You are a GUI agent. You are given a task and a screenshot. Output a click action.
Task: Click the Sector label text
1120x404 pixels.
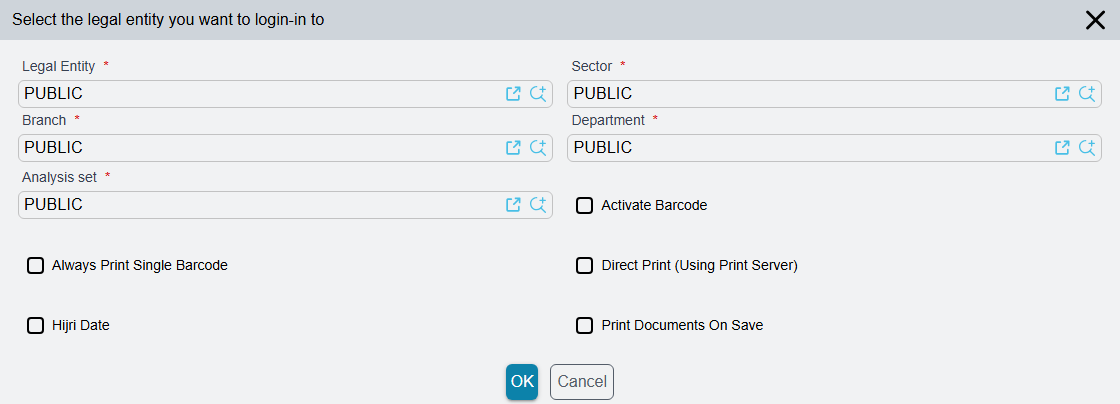(592, 66)
